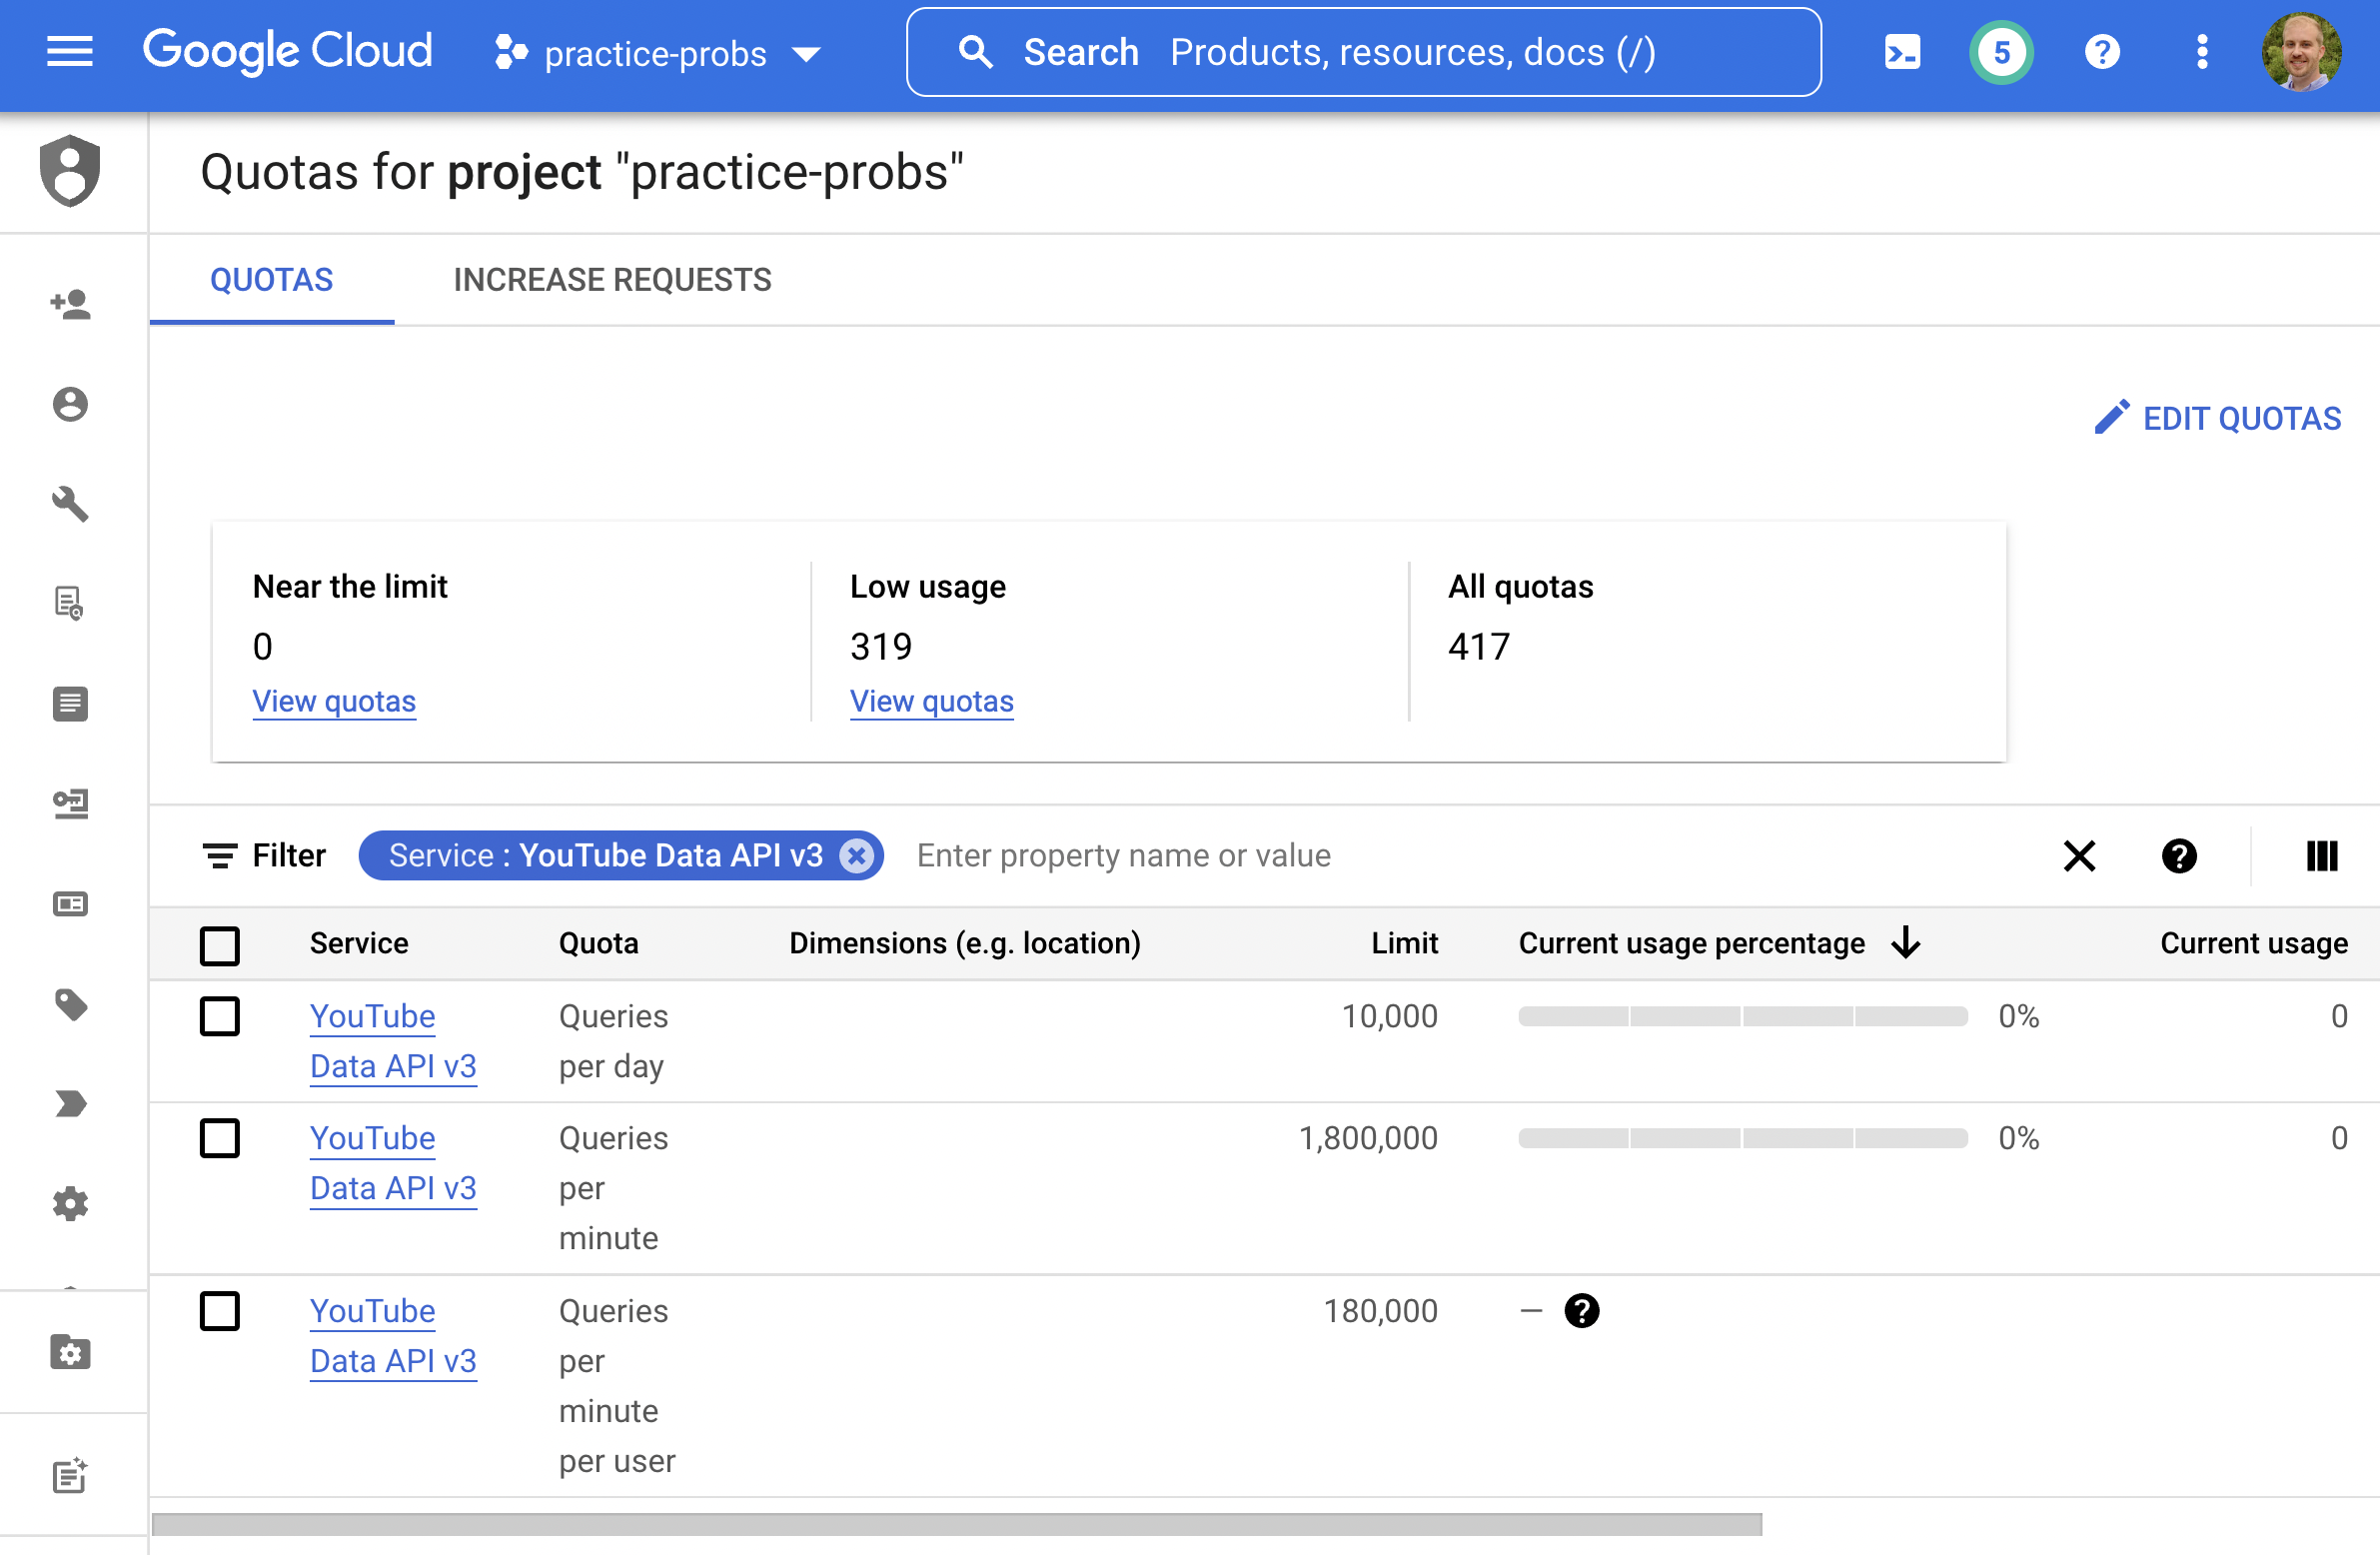Image resolution: width=2380 pixels, height=1555 pixels.
Task: Open the navigation menu hamburger icon
Action: [x=68, y=52]
